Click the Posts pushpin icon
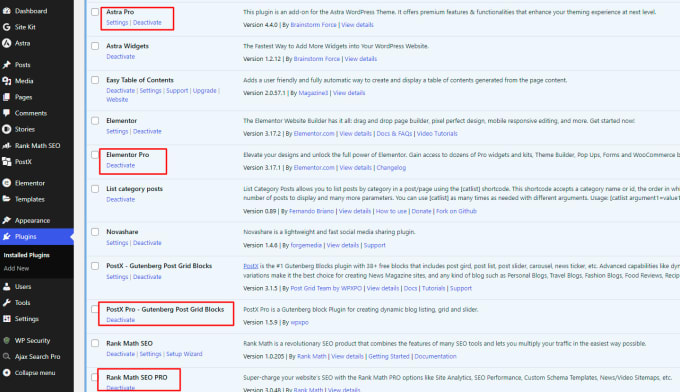Screen dimensions: 680x392 tap(7, 65)
